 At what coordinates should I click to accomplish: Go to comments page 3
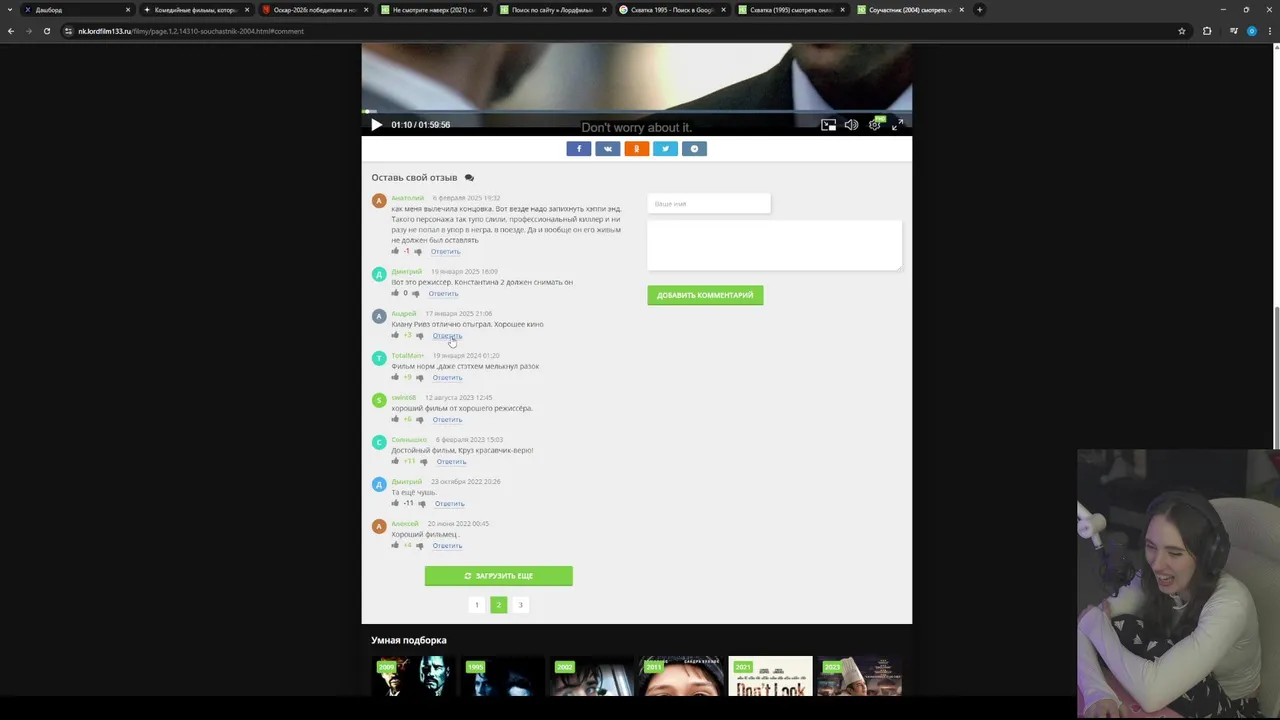[520, 605]
